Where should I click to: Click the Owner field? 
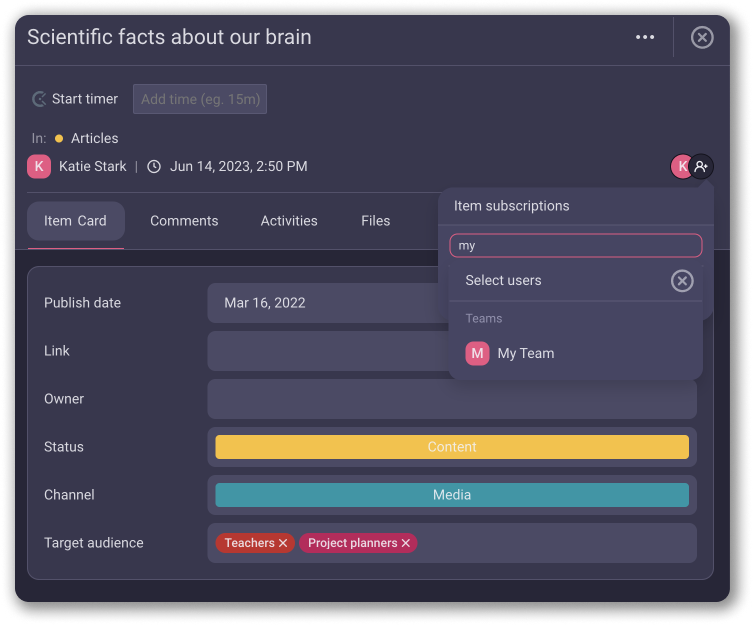coord(452,399)
